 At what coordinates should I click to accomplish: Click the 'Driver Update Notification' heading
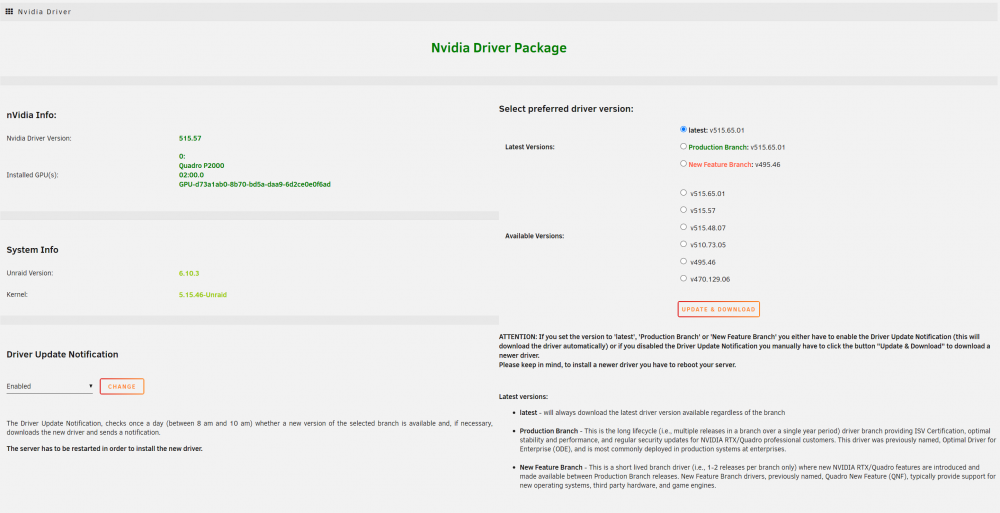[62, 355]
